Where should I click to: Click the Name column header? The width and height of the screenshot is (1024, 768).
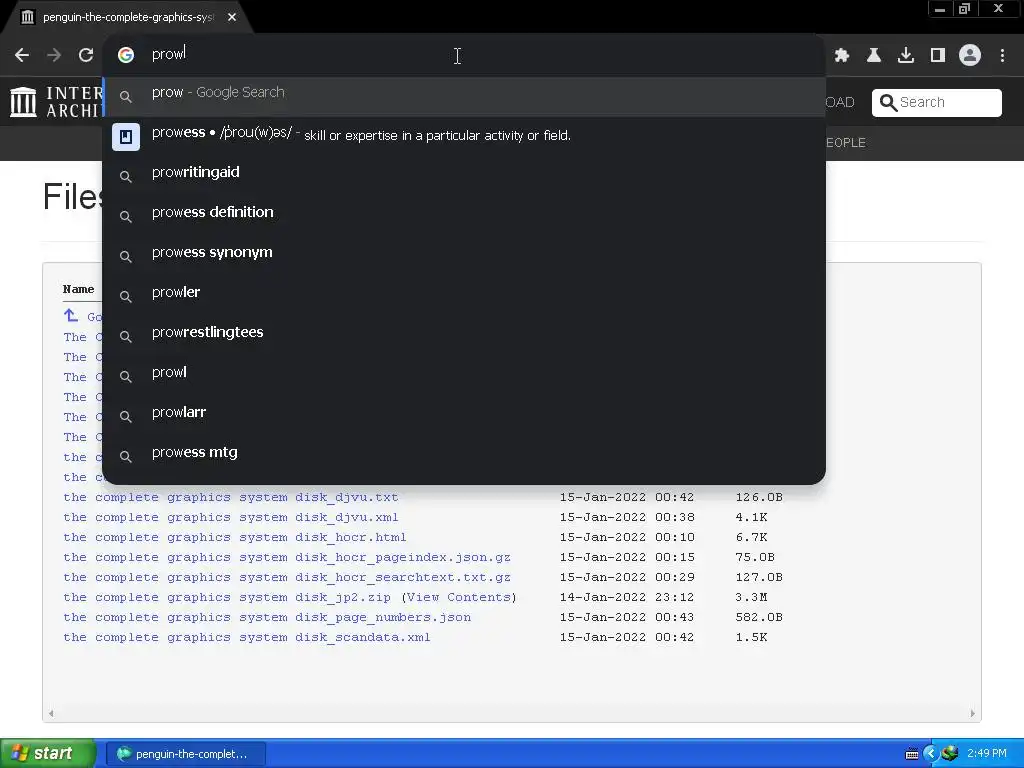78,289
